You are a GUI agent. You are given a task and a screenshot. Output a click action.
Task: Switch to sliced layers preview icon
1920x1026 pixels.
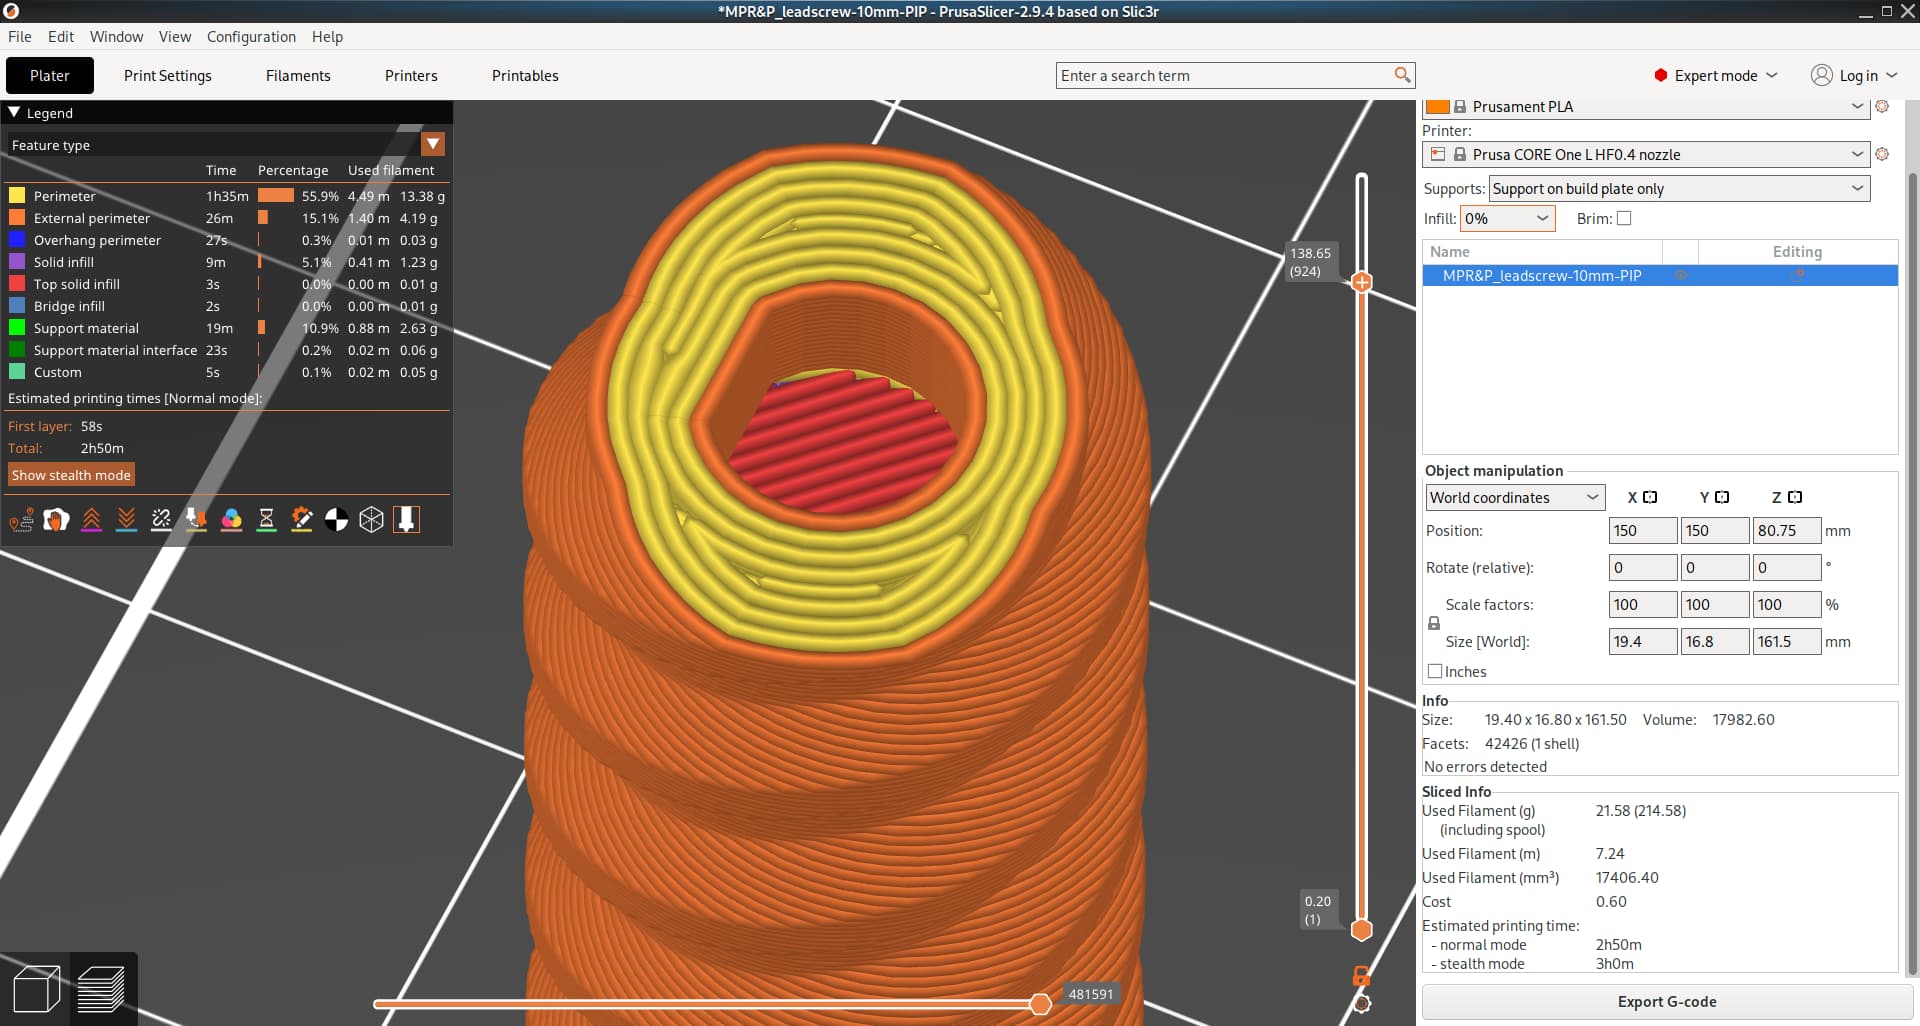(x=101, y=990)
